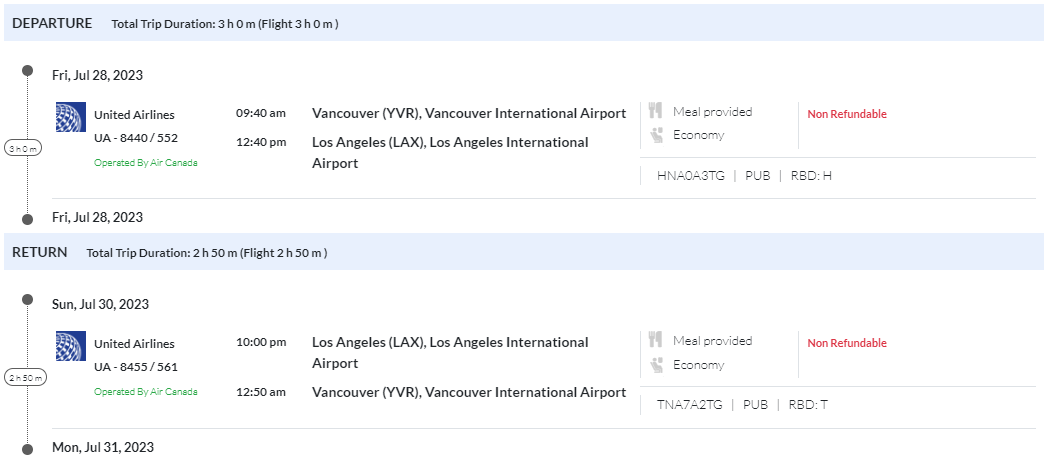Screen dimensions: 1047x466
Task: Click the 2 h 50 m duration badge
Action: point(24,377)
